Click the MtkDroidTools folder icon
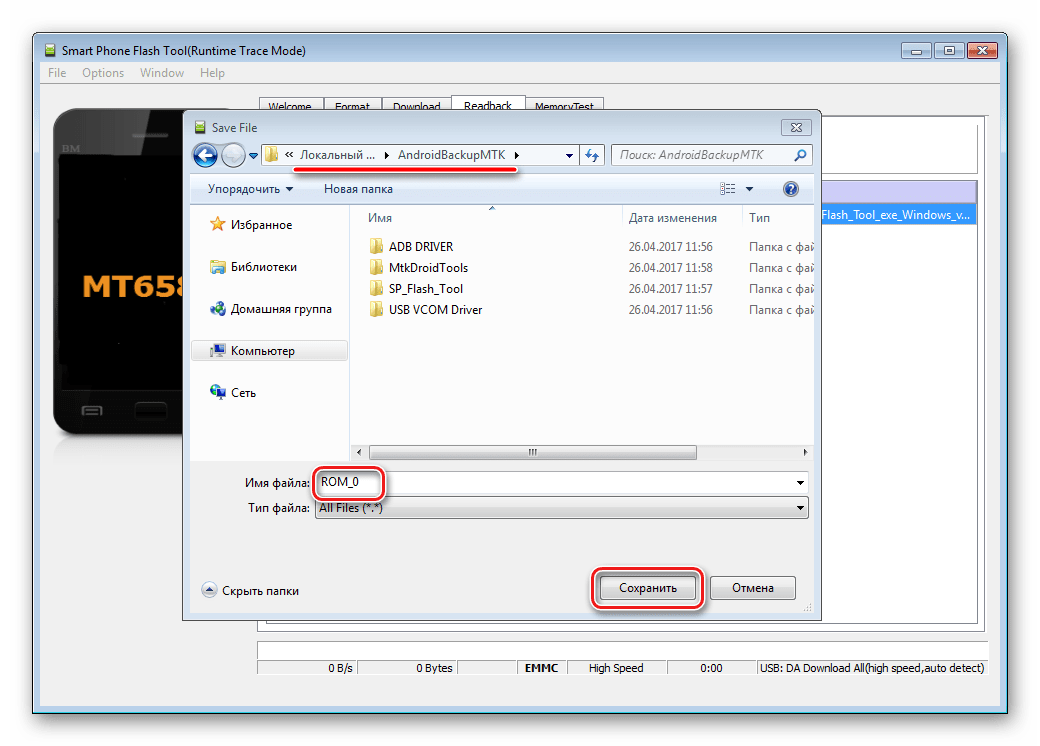Image resolution: width=1040 pixels, height=746 pixels. [376, 268]
